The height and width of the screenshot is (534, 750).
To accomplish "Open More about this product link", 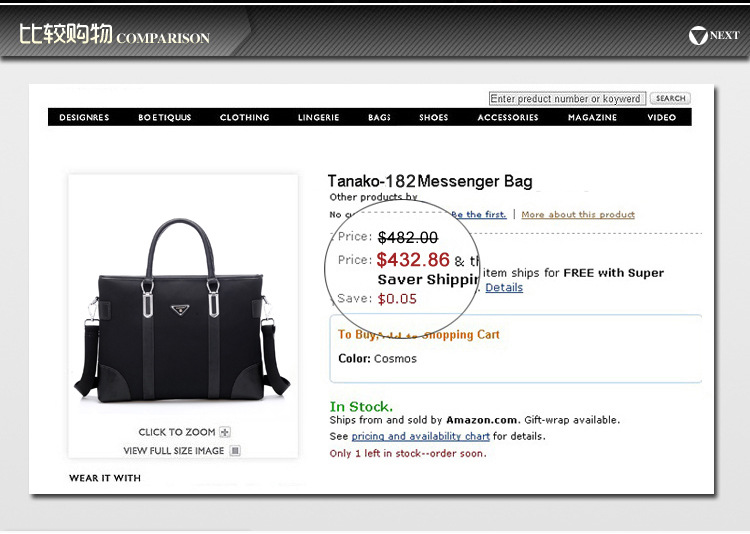I will pyautogui.click(x=578, y=214).
